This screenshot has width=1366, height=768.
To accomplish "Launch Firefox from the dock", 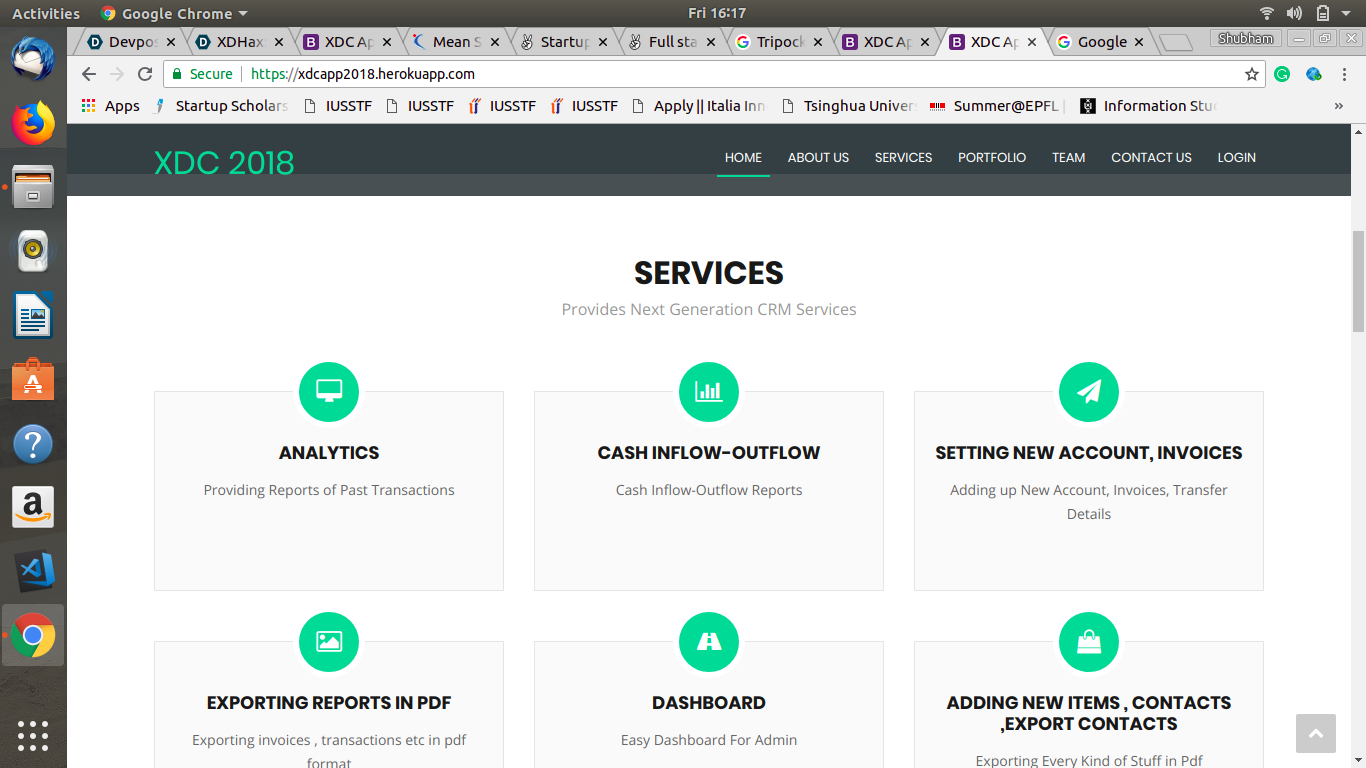I will (x=33, y=123).
